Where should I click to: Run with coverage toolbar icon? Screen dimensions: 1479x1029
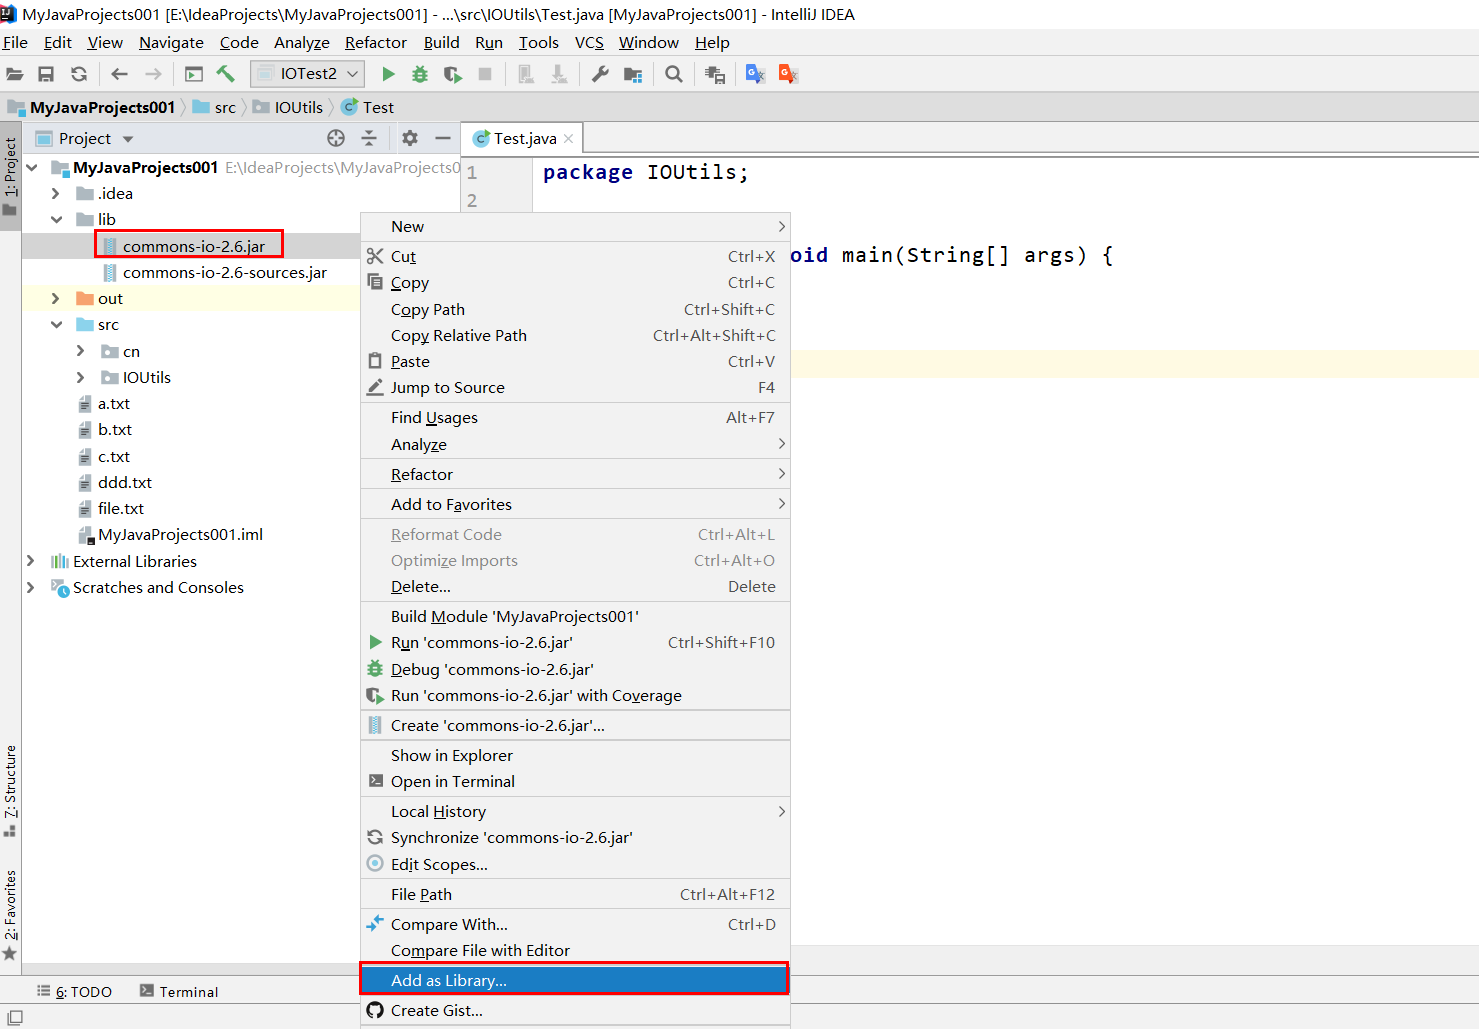point(453,74)
